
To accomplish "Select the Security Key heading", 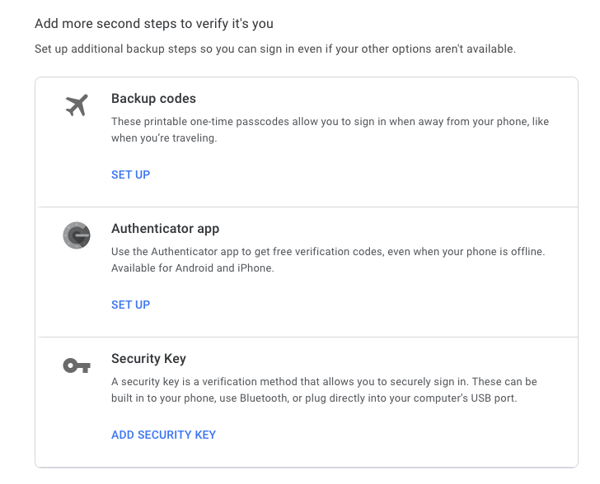I will click(148, 359).
